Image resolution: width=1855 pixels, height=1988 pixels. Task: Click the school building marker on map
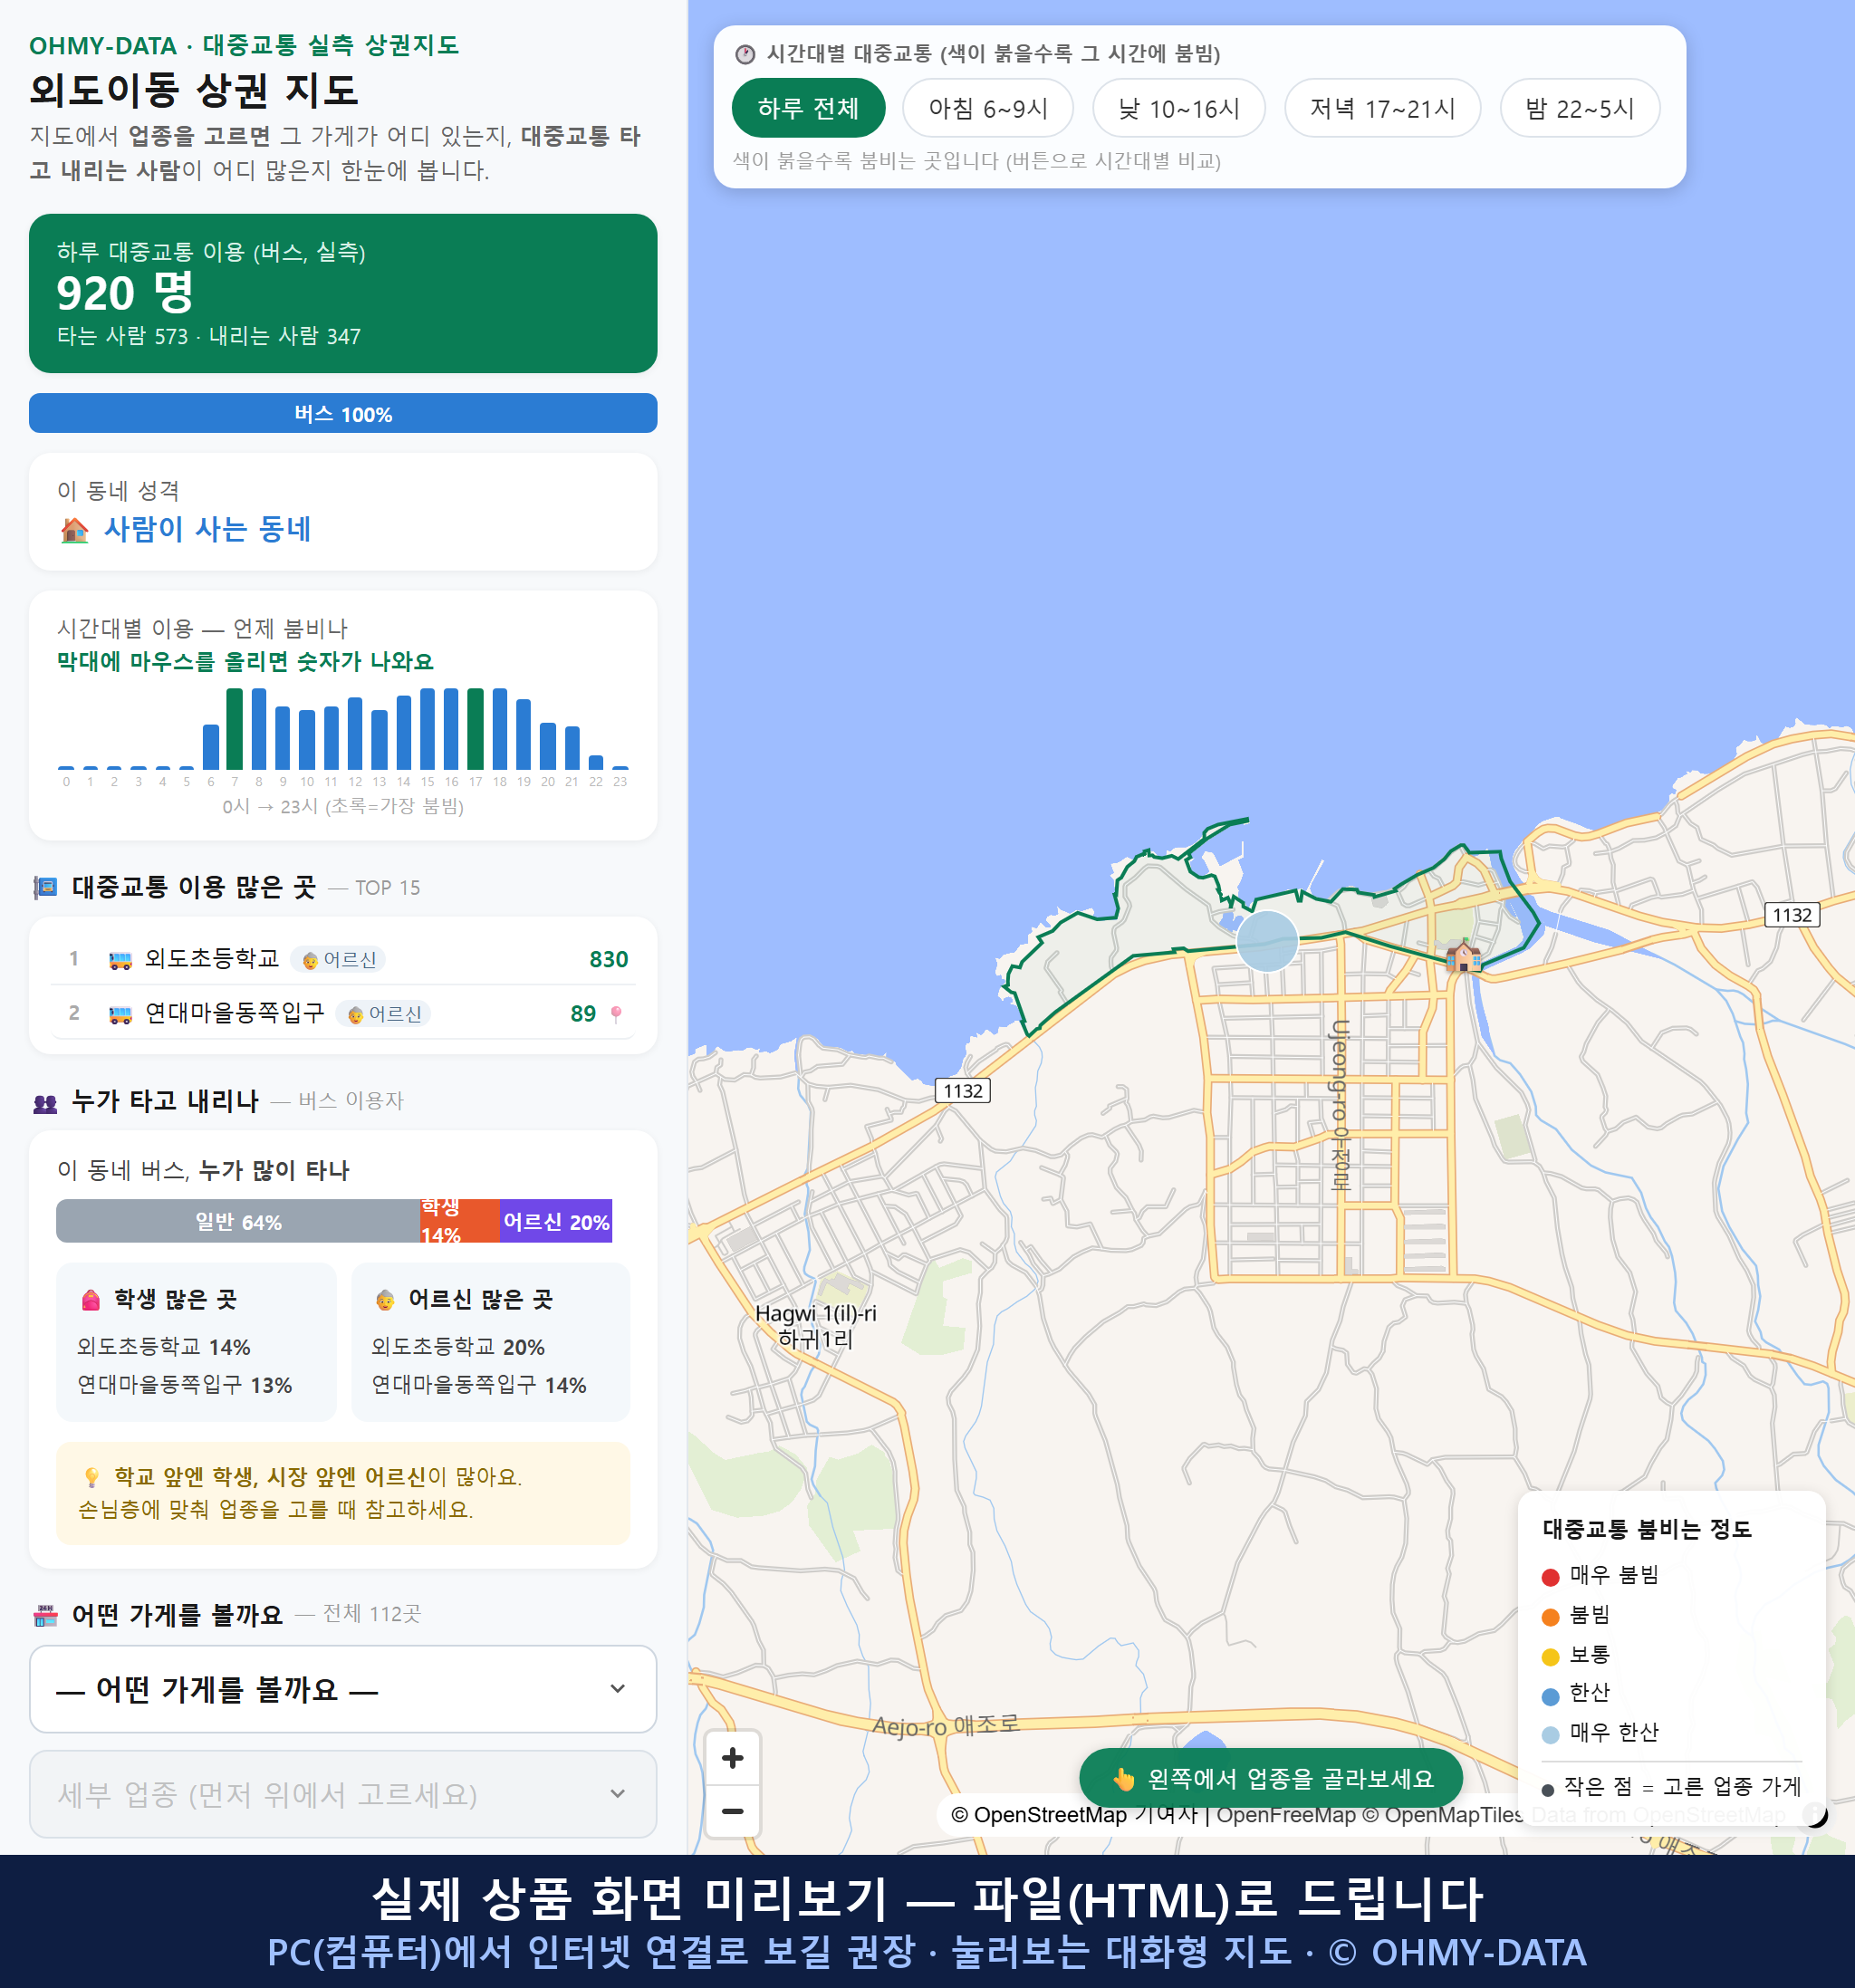pos(1464,956)
